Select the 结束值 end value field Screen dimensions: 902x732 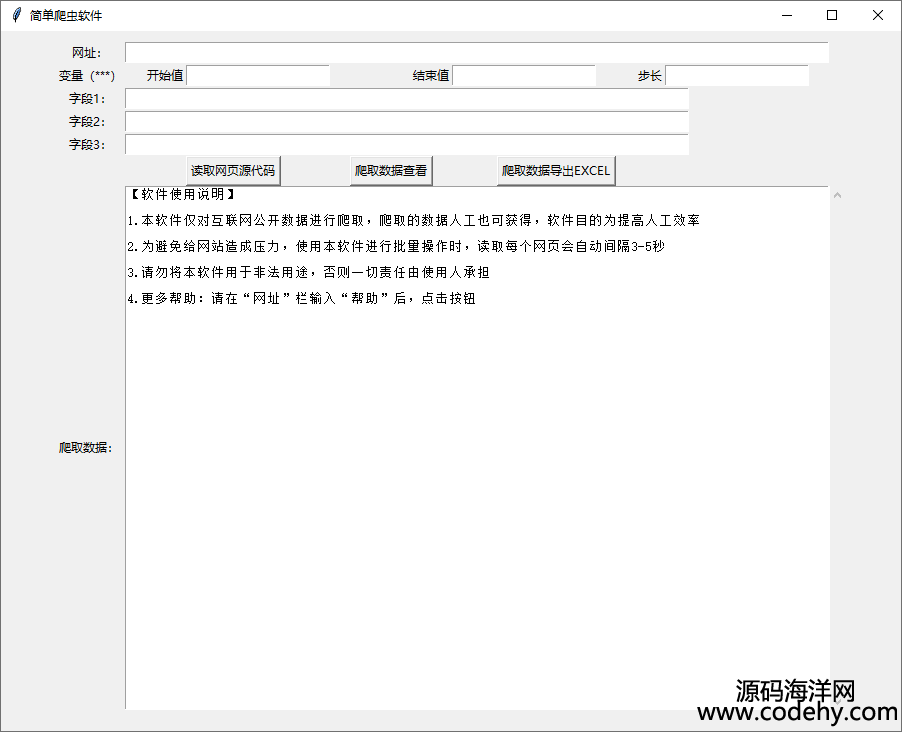523,76
